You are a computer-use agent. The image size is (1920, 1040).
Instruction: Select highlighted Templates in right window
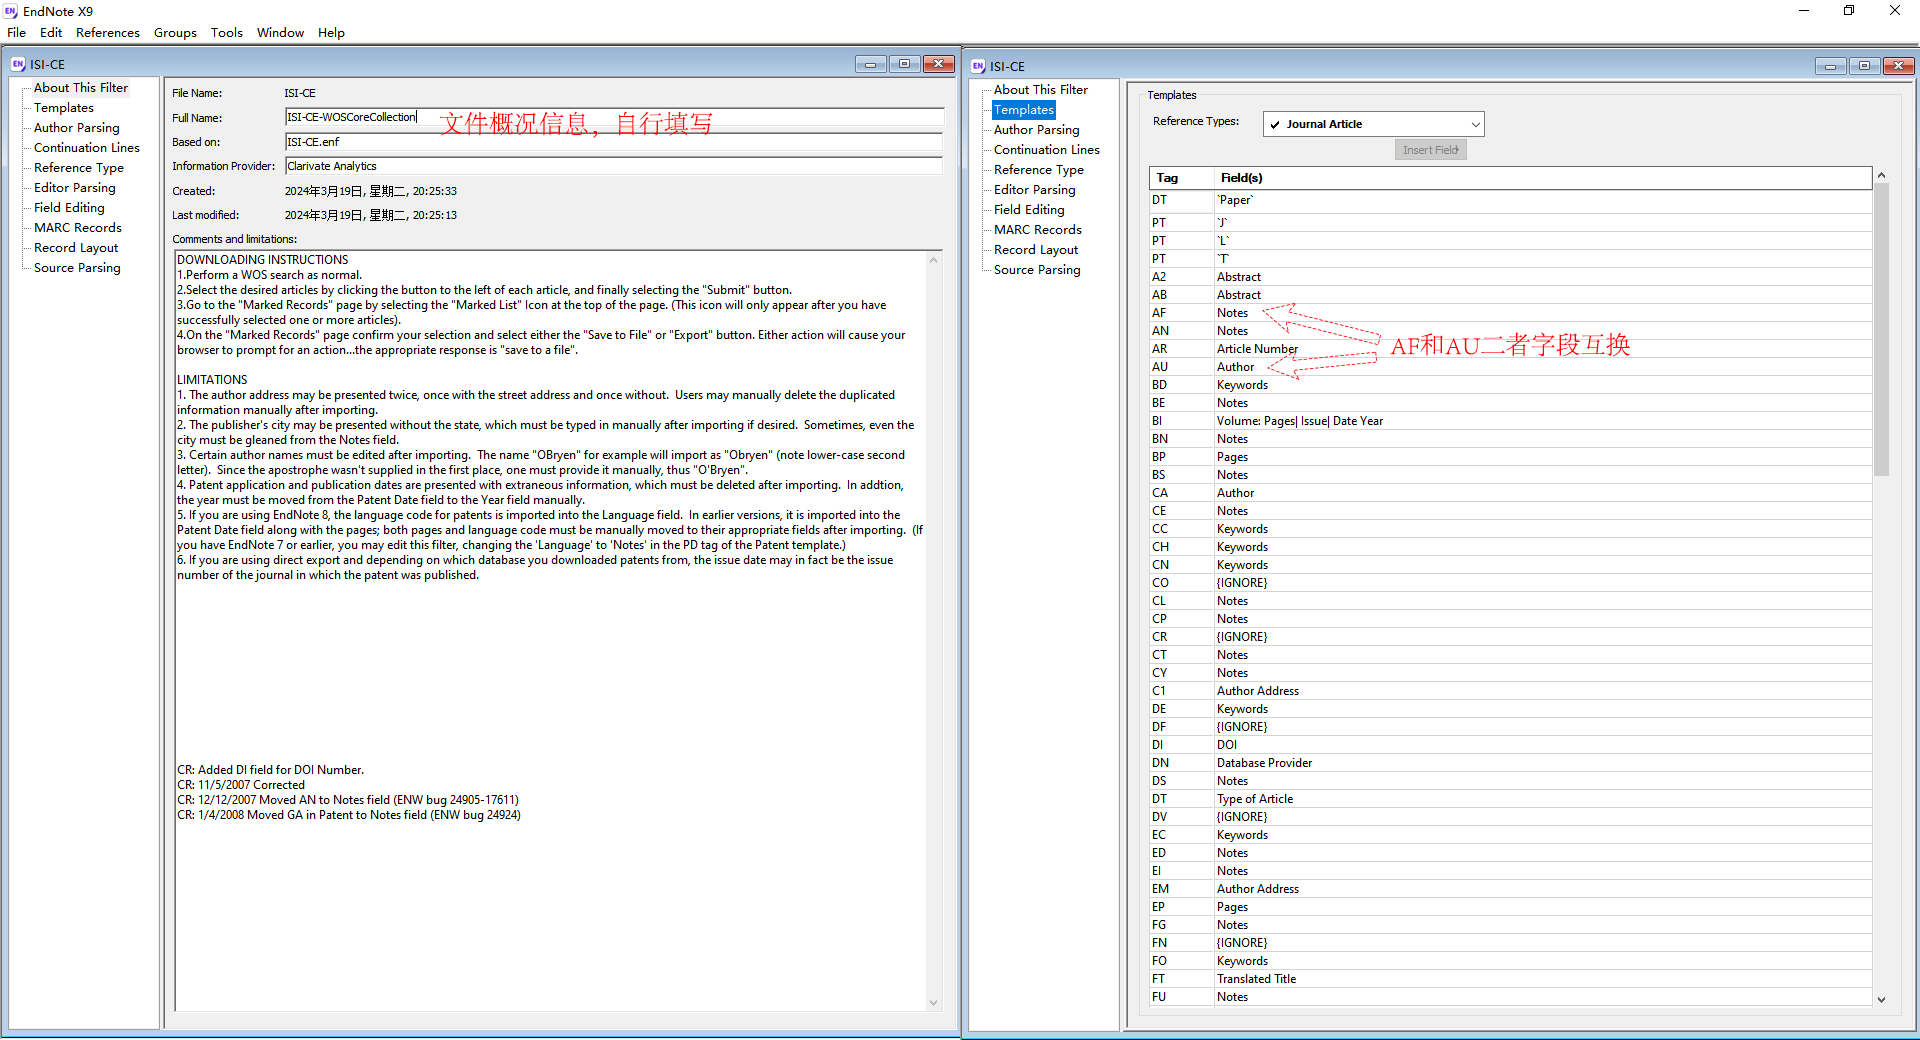1024,110
